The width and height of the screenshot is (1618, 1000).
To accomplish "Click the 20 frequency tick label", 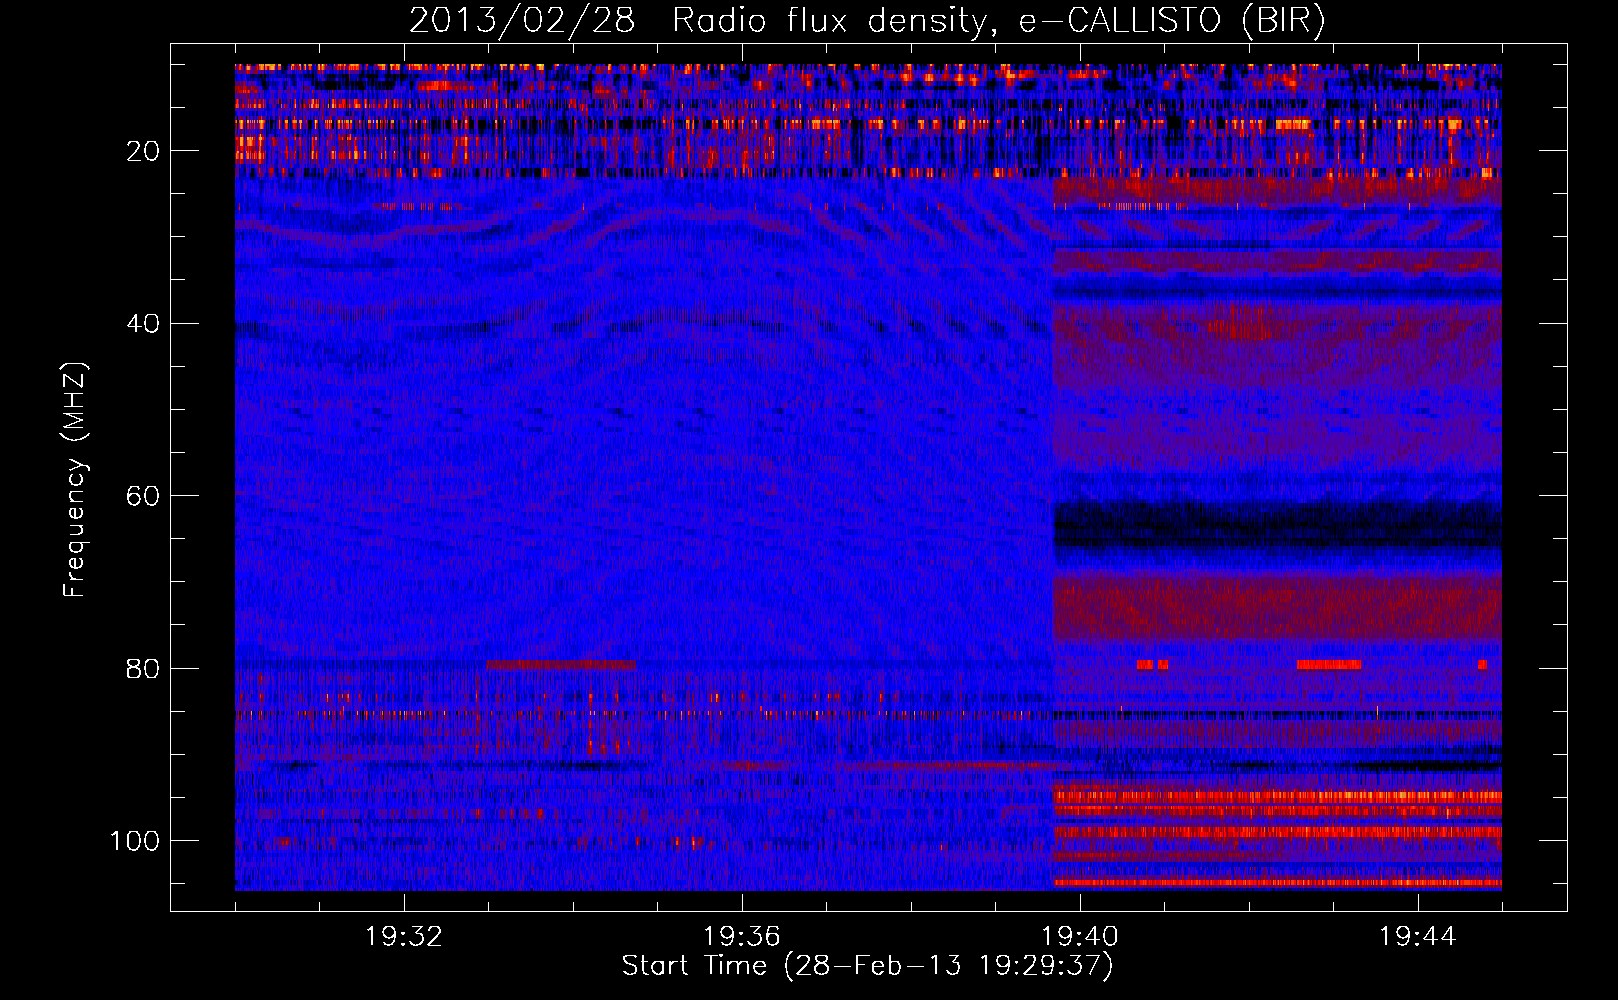I will [143, 151].
